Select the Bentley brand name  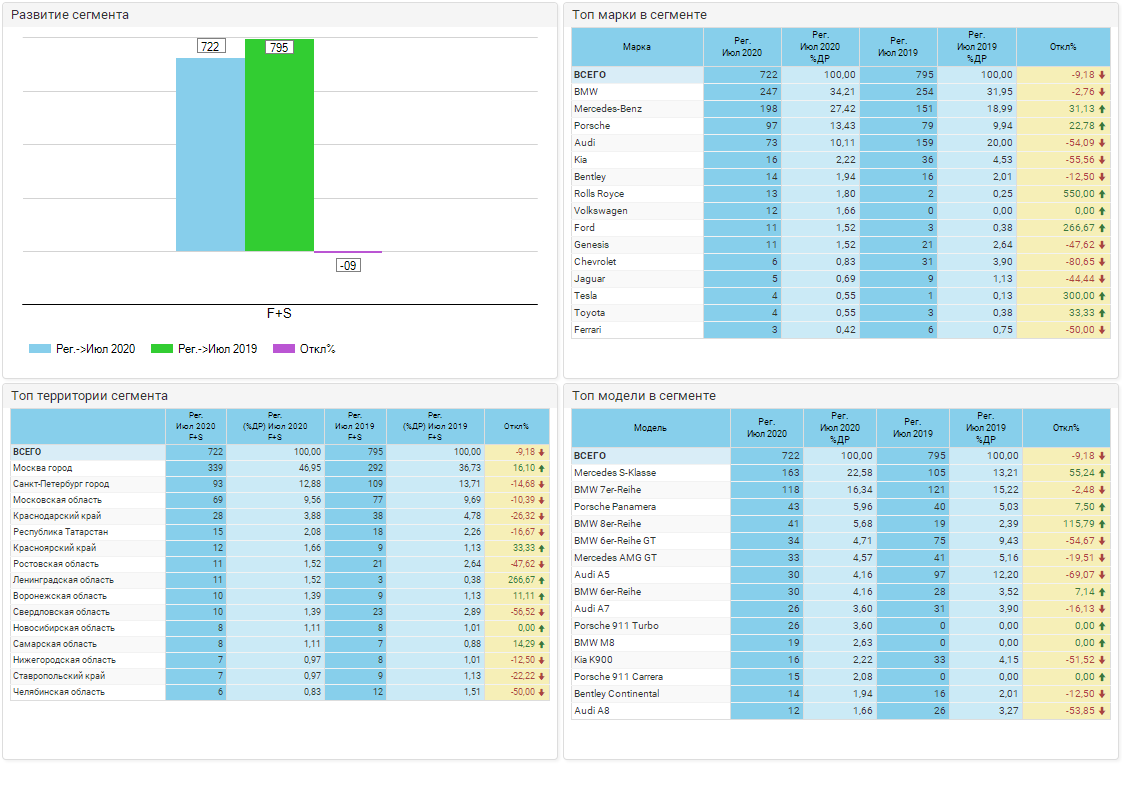click(590, 177)
